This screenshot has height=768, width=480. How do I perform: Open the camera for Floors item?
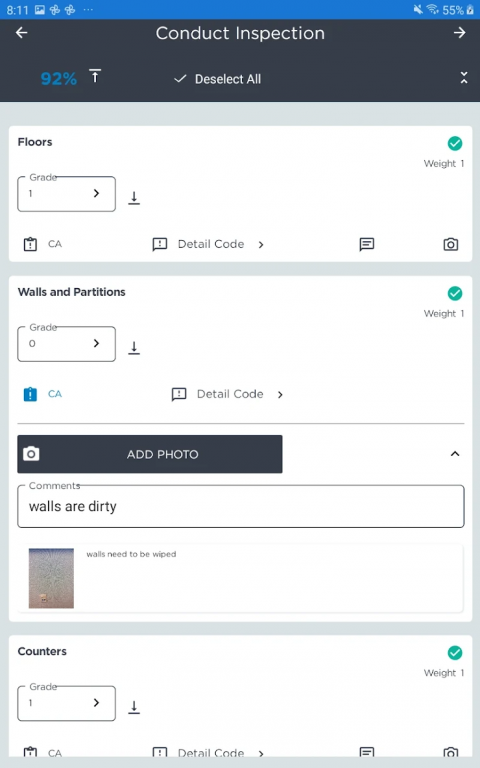451,244
